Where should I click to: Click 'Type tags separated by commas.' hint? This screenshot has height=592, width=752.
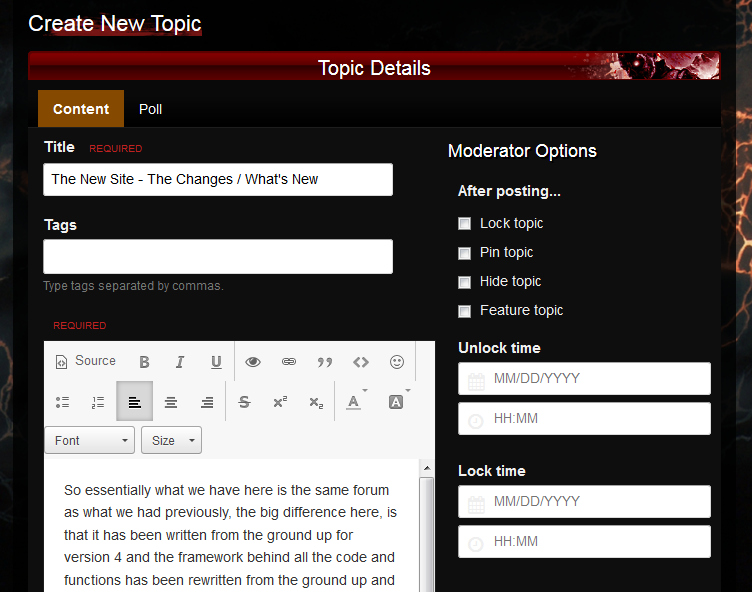(x=133, y=286)
